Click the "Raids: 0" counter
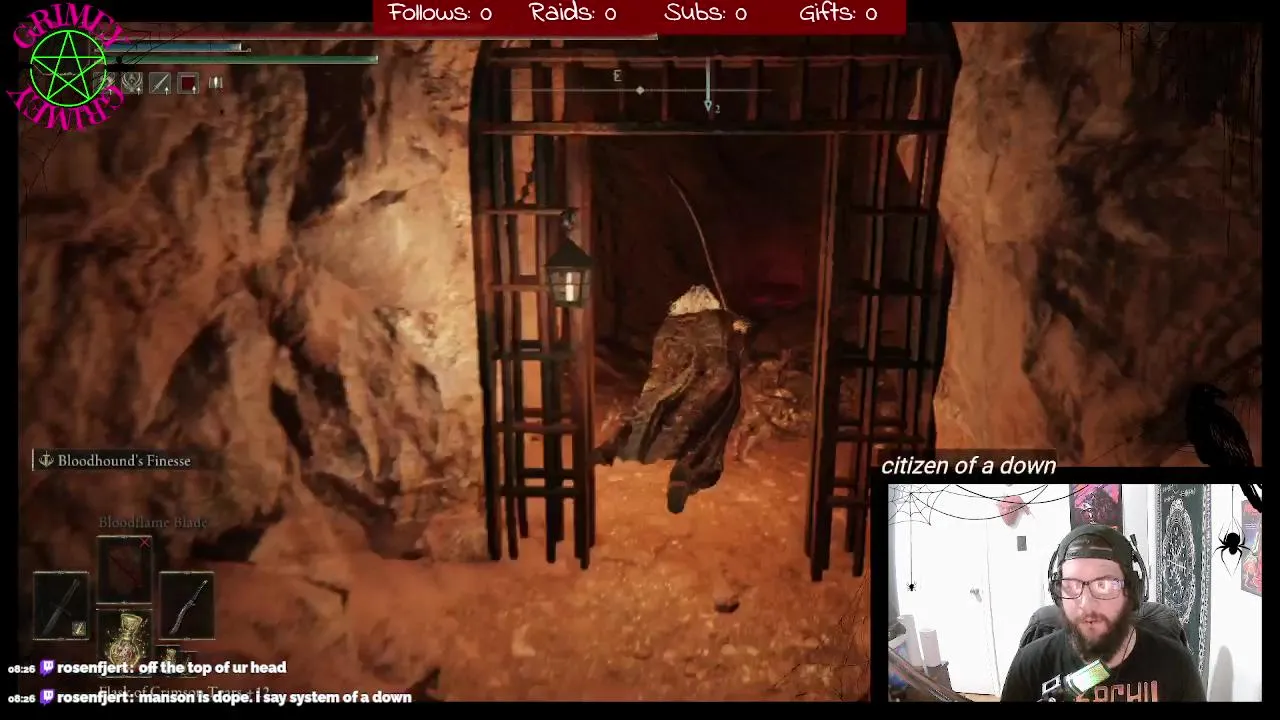This screenshot has width=1280, height=720. click(x=572, y=13)
